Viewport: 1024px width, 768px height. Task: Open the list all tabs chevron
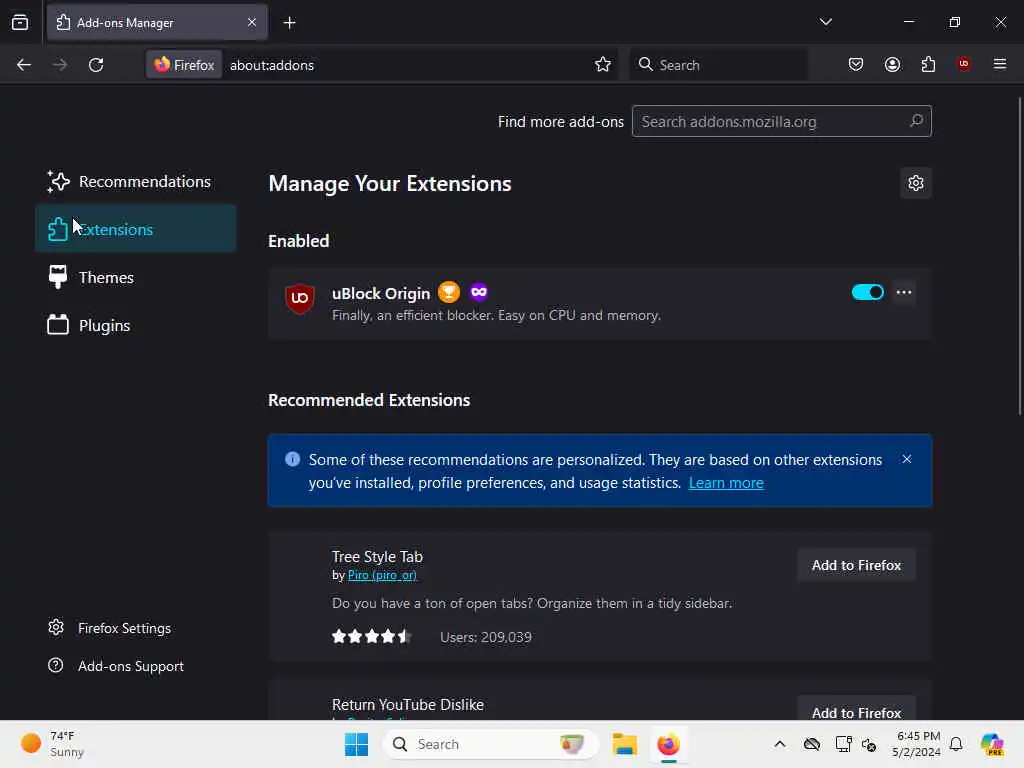tap(825, 22)
